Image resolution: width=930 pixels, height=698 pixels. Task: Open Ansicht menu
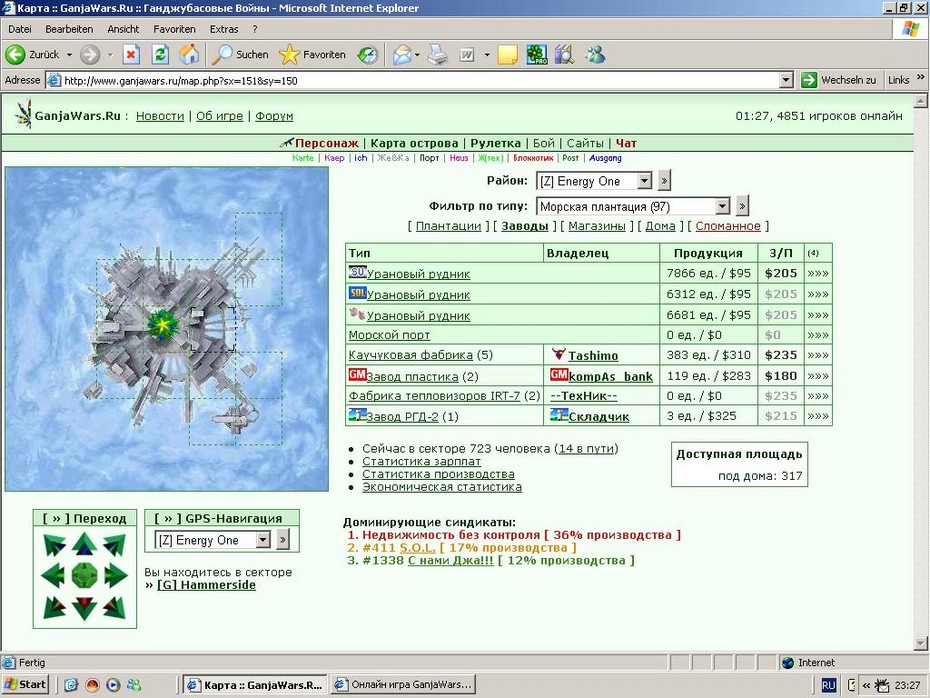(123, 29)
